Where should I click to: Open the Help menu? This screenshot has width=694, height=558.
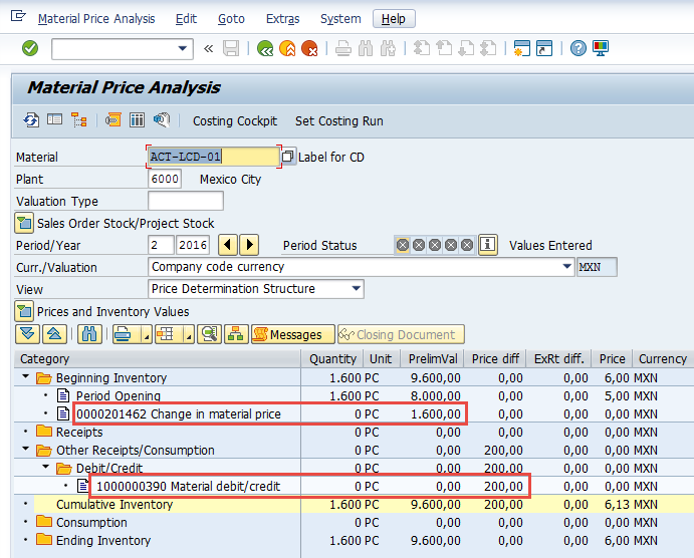tap(393, 19)
